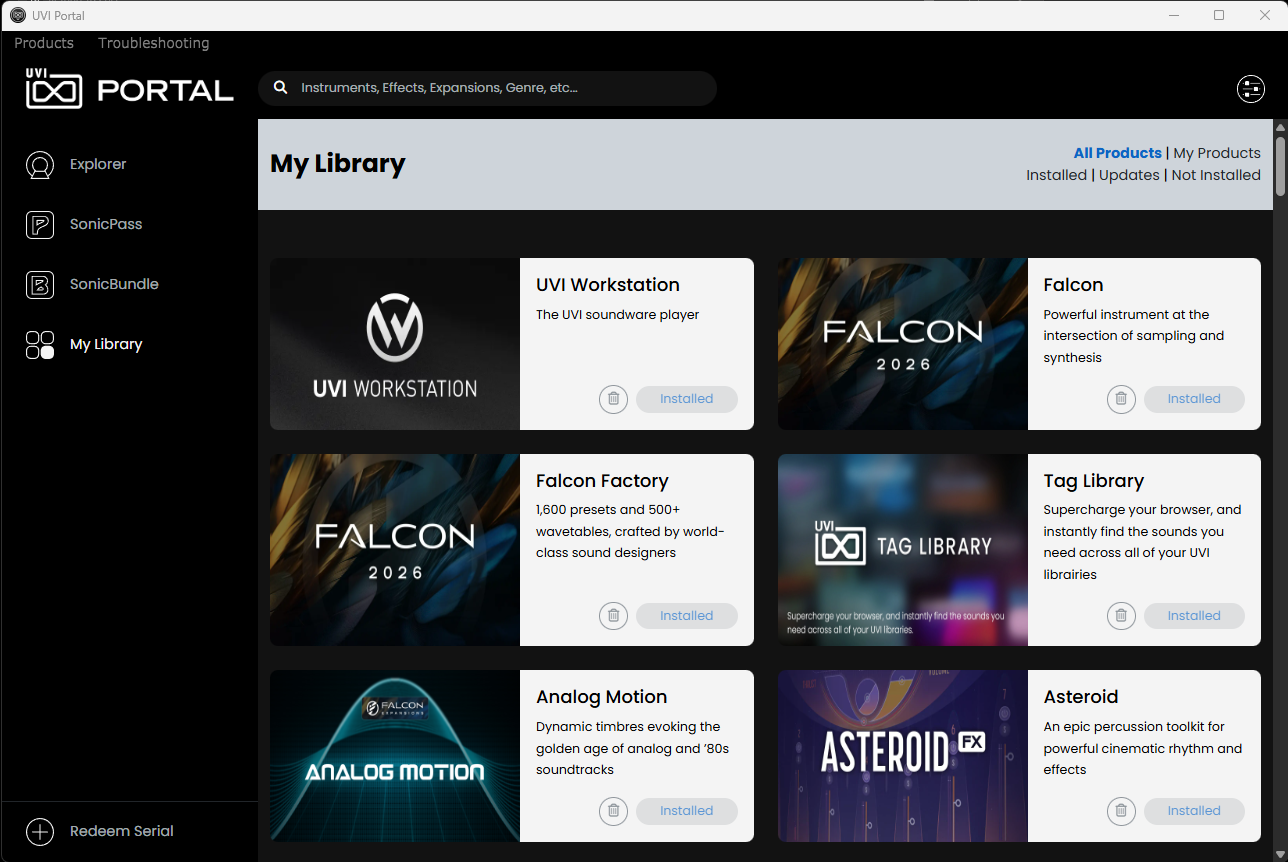Screen dimensions: 1288x862
Task: Filter the library by My Products
Action: click(x=1216, y=153)
